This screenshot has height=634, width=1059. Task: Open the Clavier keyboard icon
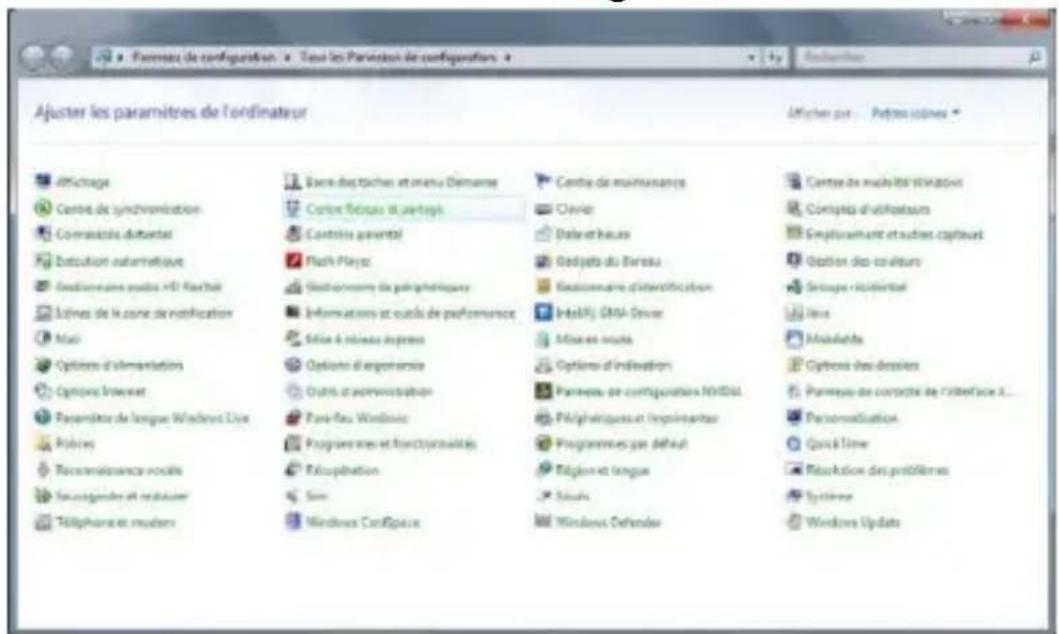coord(543,209)
